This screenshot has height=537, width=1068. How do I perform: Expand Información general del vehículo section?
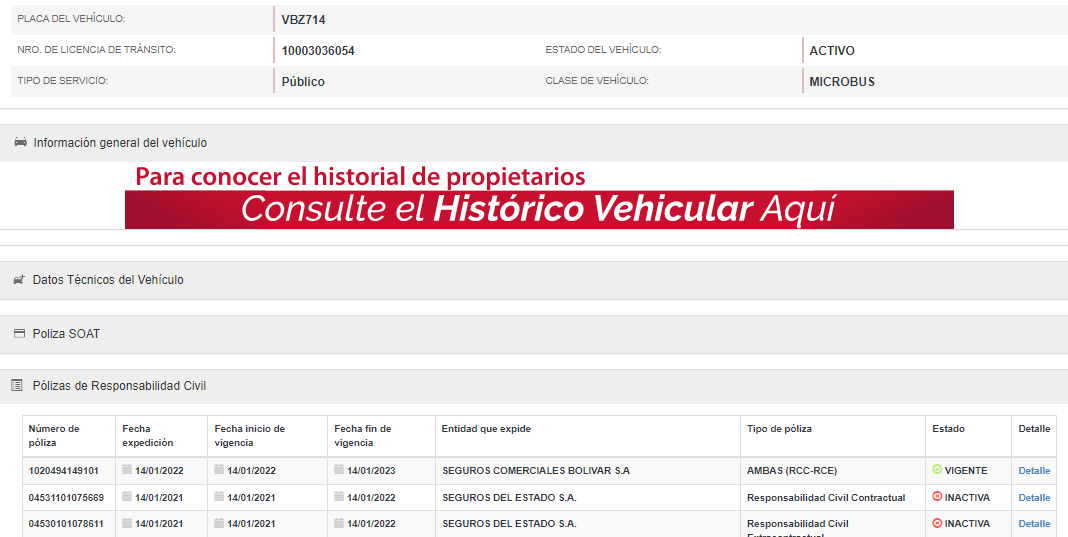(120, 143)
